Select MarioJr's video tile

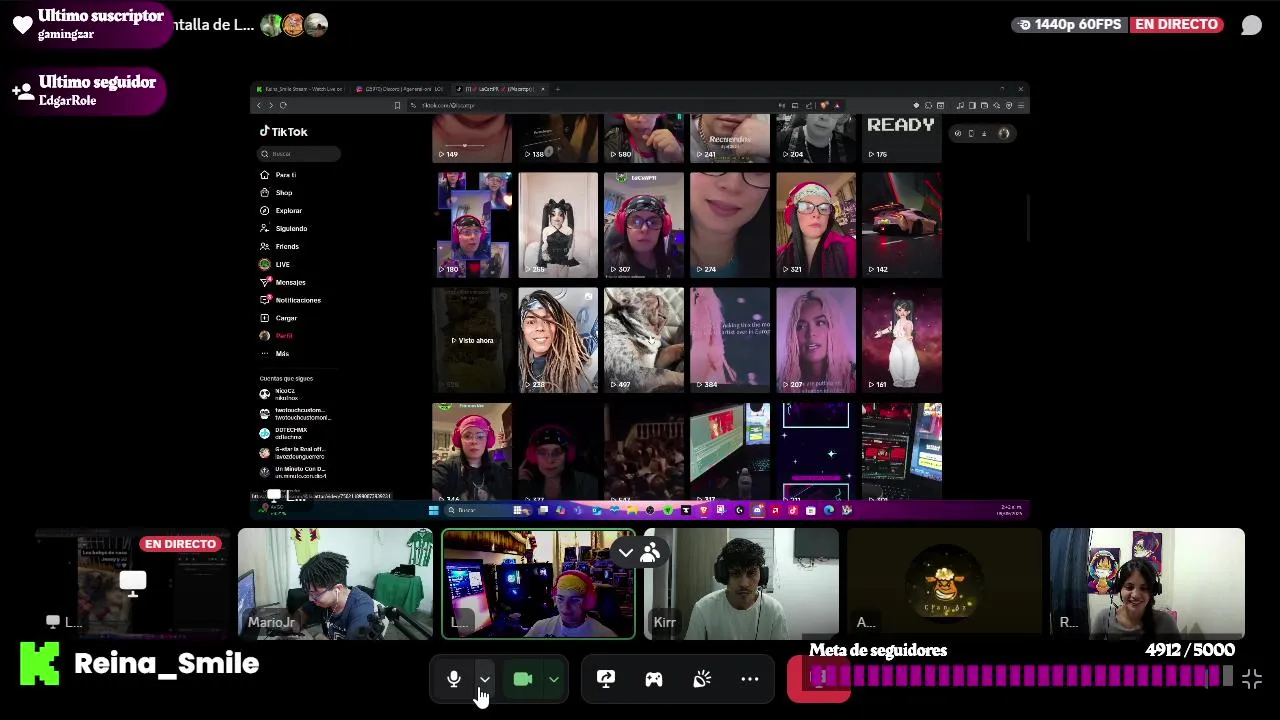click(335, 584)
